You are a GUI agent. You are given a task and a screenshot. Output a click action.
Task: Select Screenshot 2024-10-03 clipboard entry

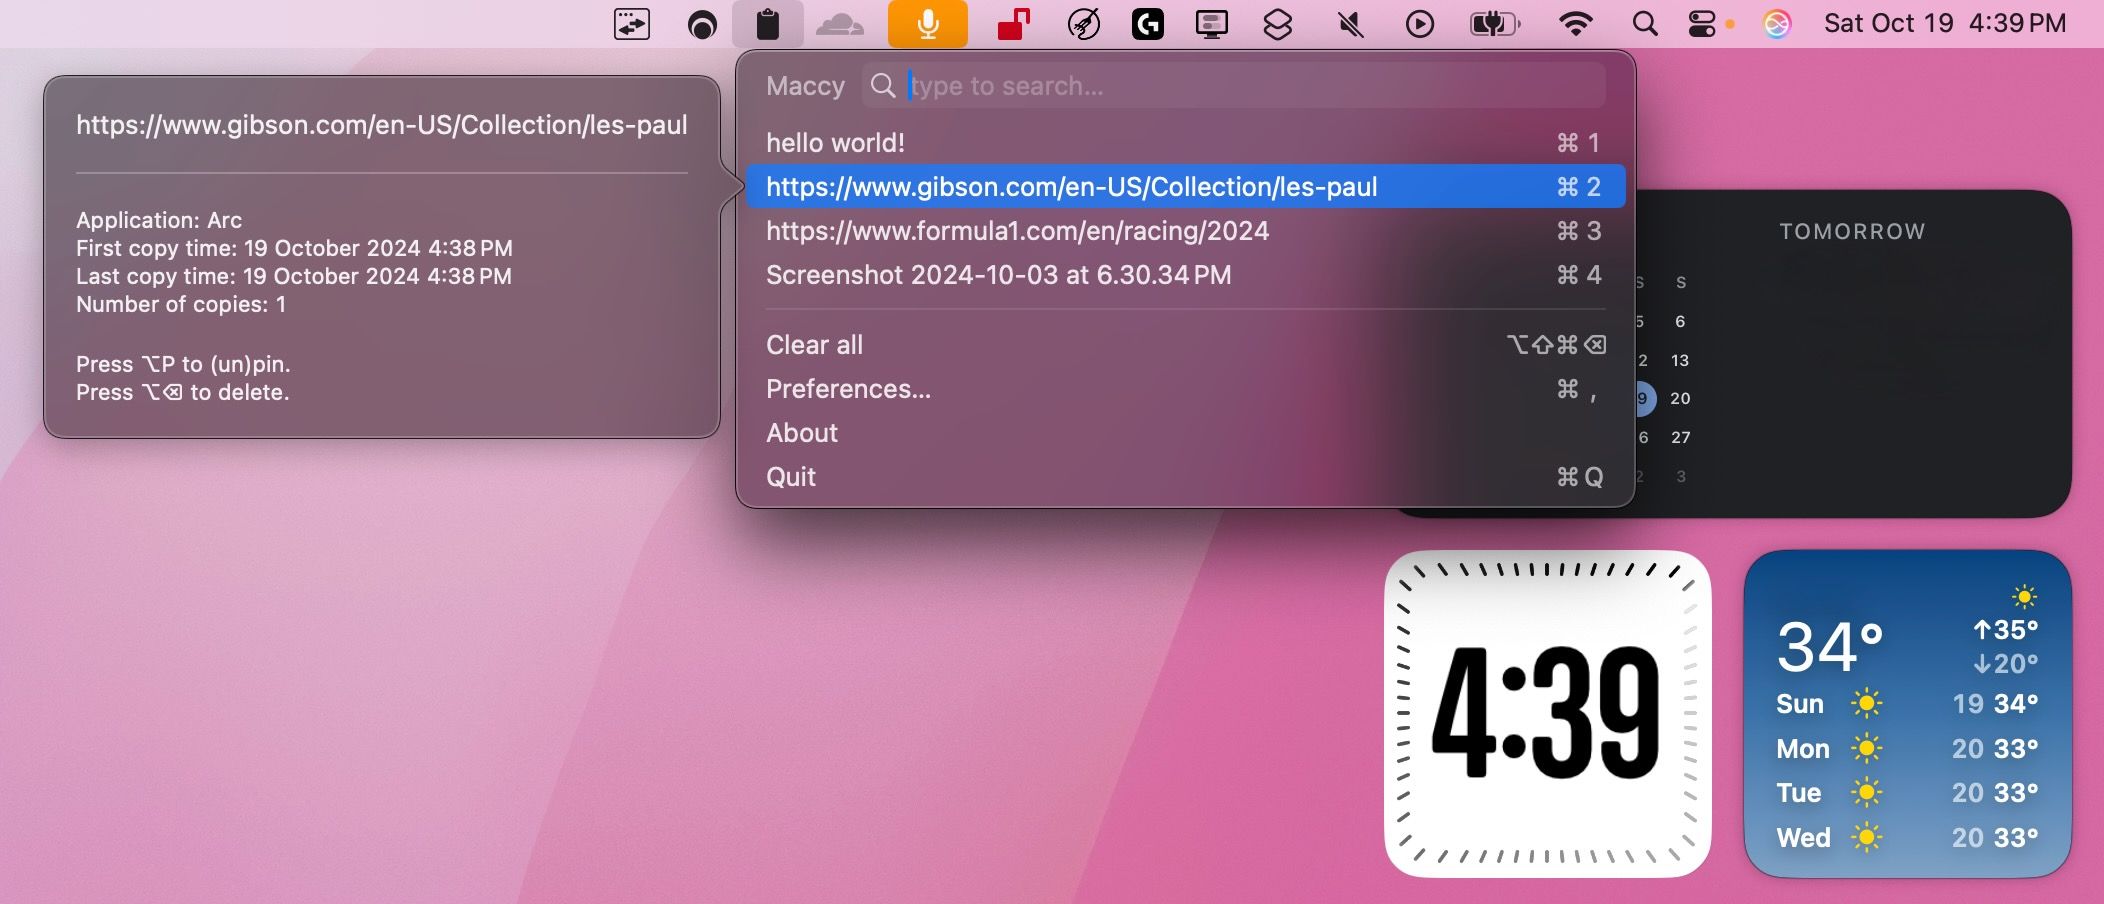click(1185, 275)
